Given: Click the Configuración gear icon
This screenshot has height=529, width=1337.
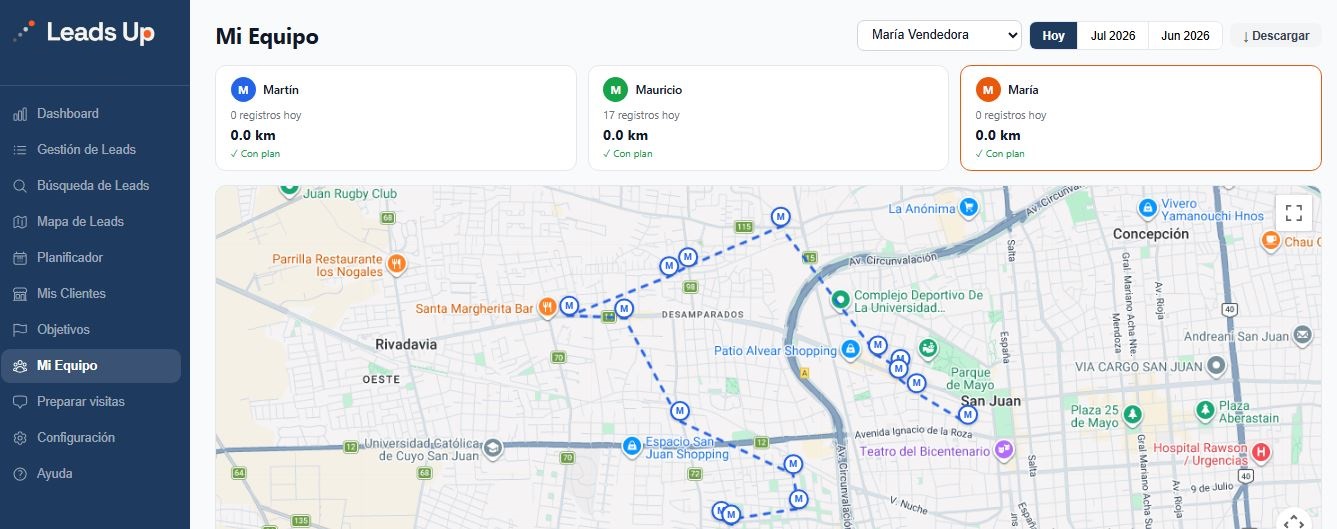Looking at the screenshot, I should tap(20, 438).
